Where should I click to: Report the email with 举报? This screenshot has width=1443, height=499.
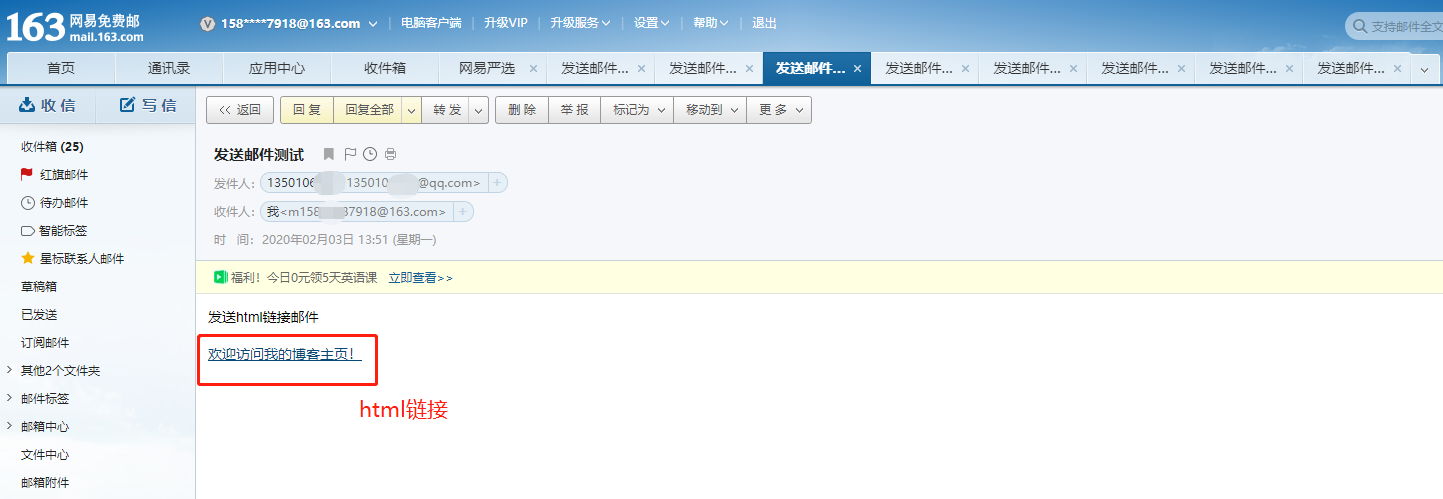click(x=574, y=110)
